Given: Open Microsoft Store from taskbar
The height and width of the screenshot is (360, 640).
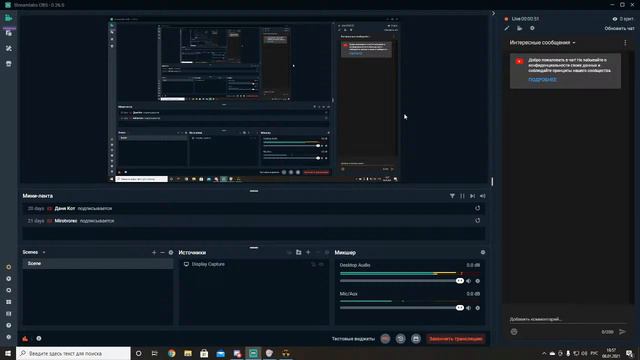Looking at the screenshot, I should tap(204, 353).
